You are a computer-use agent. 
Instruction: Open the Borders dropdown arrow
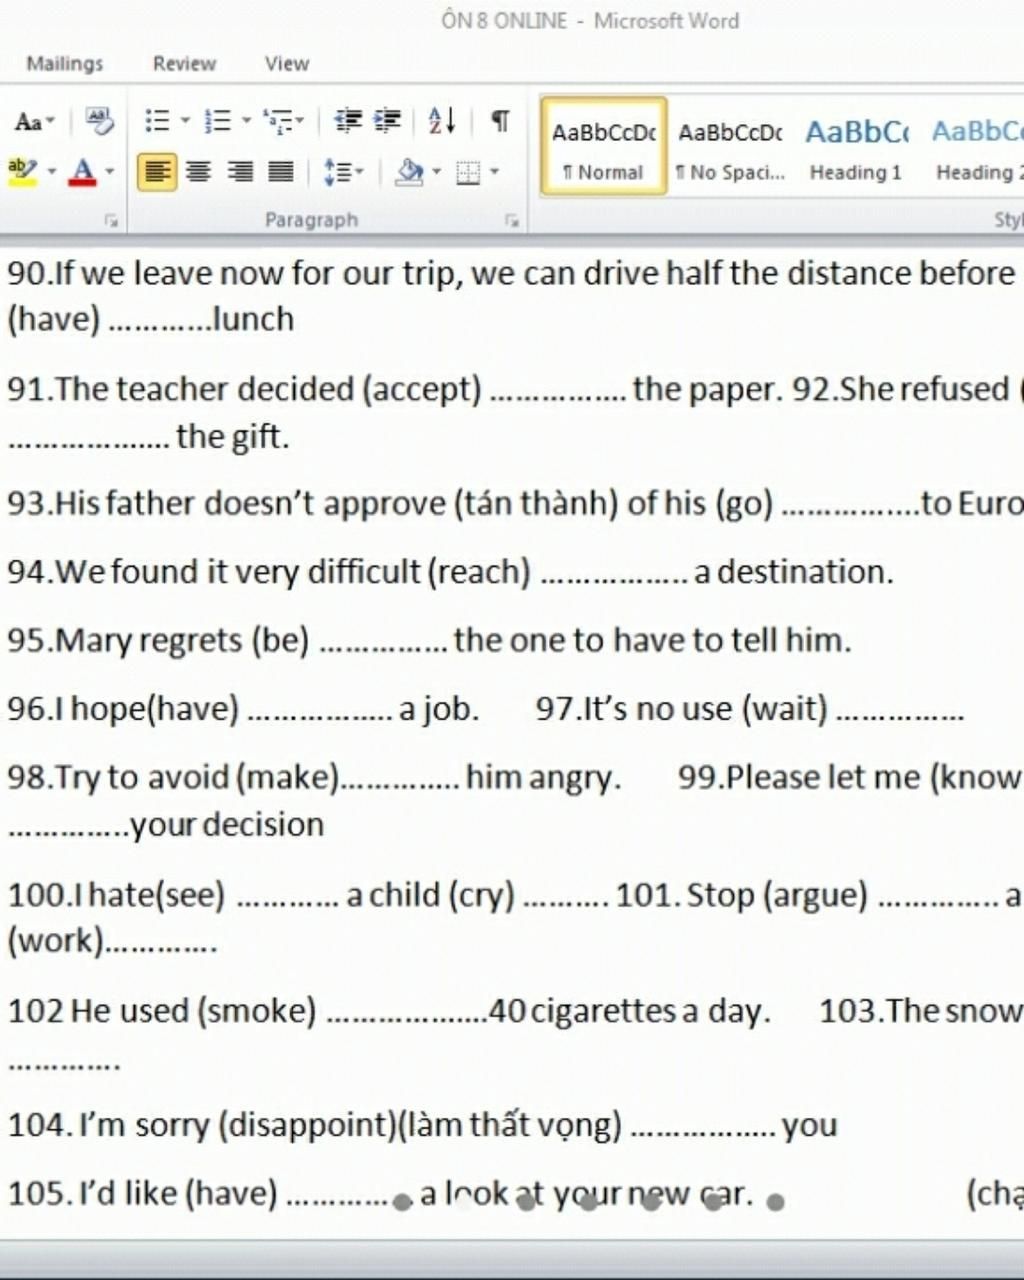[x=494, y=172]
